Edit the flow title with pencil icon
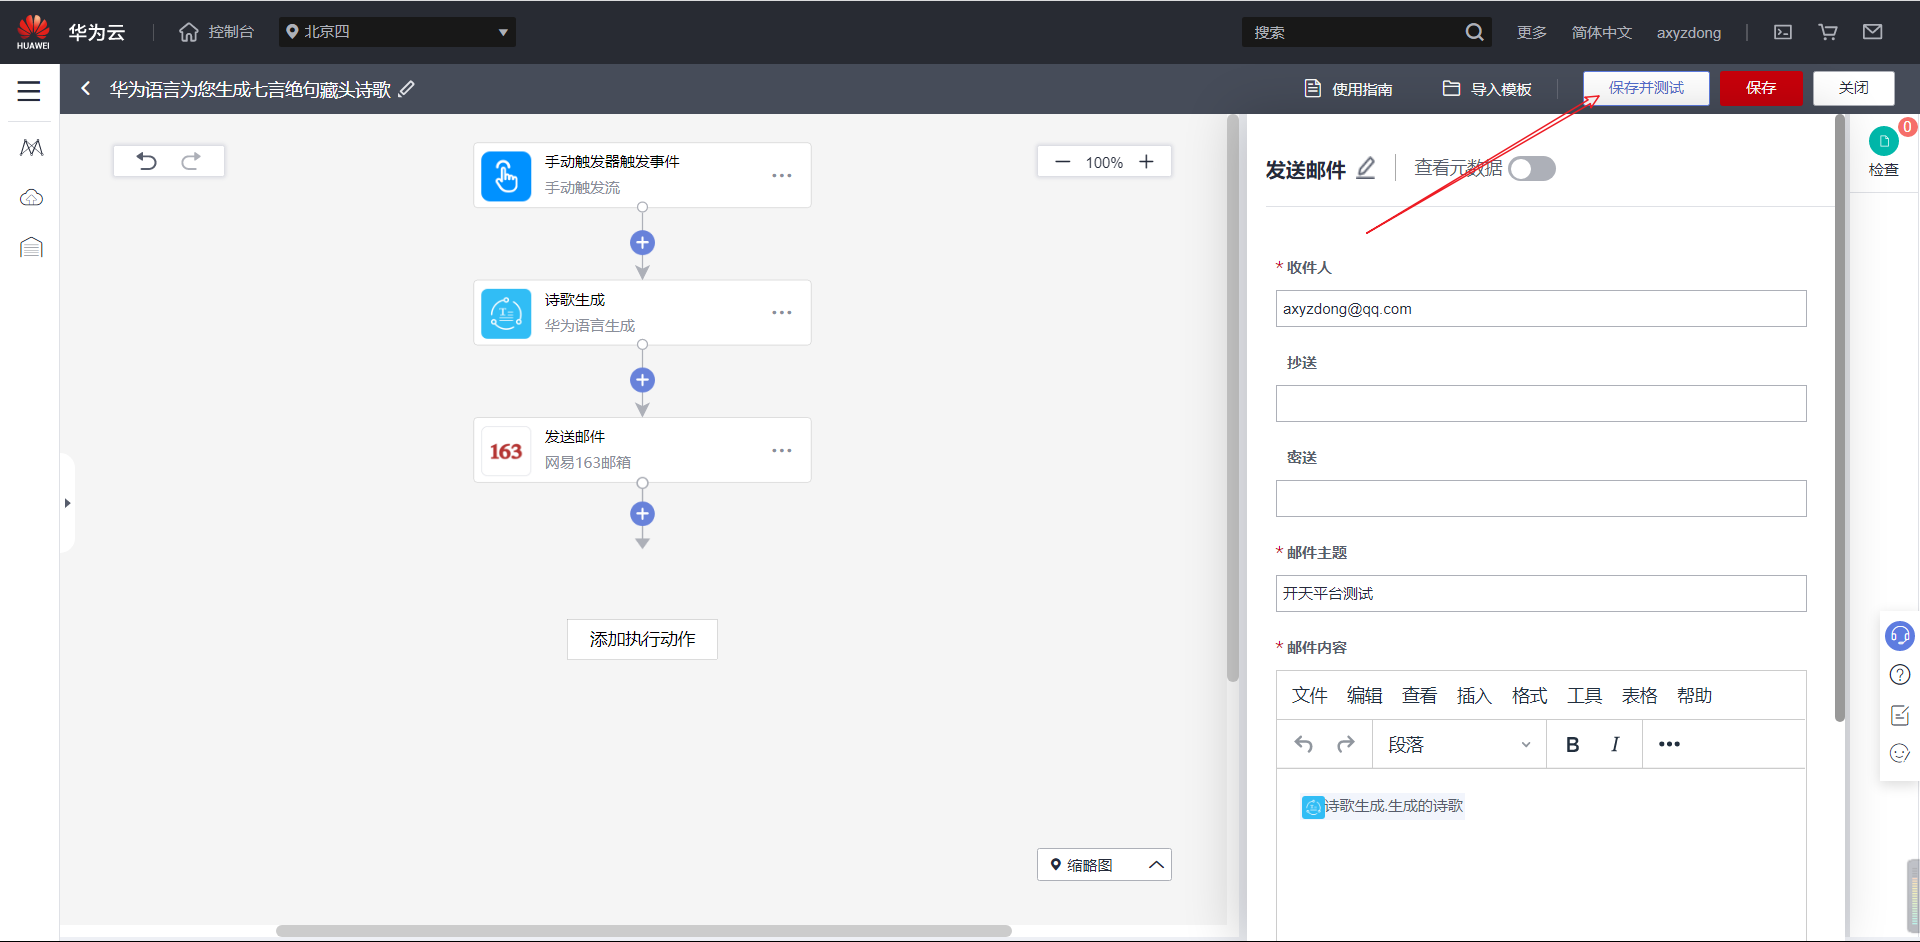This screenshot has height=942, width=1920. tap(406, 89)
